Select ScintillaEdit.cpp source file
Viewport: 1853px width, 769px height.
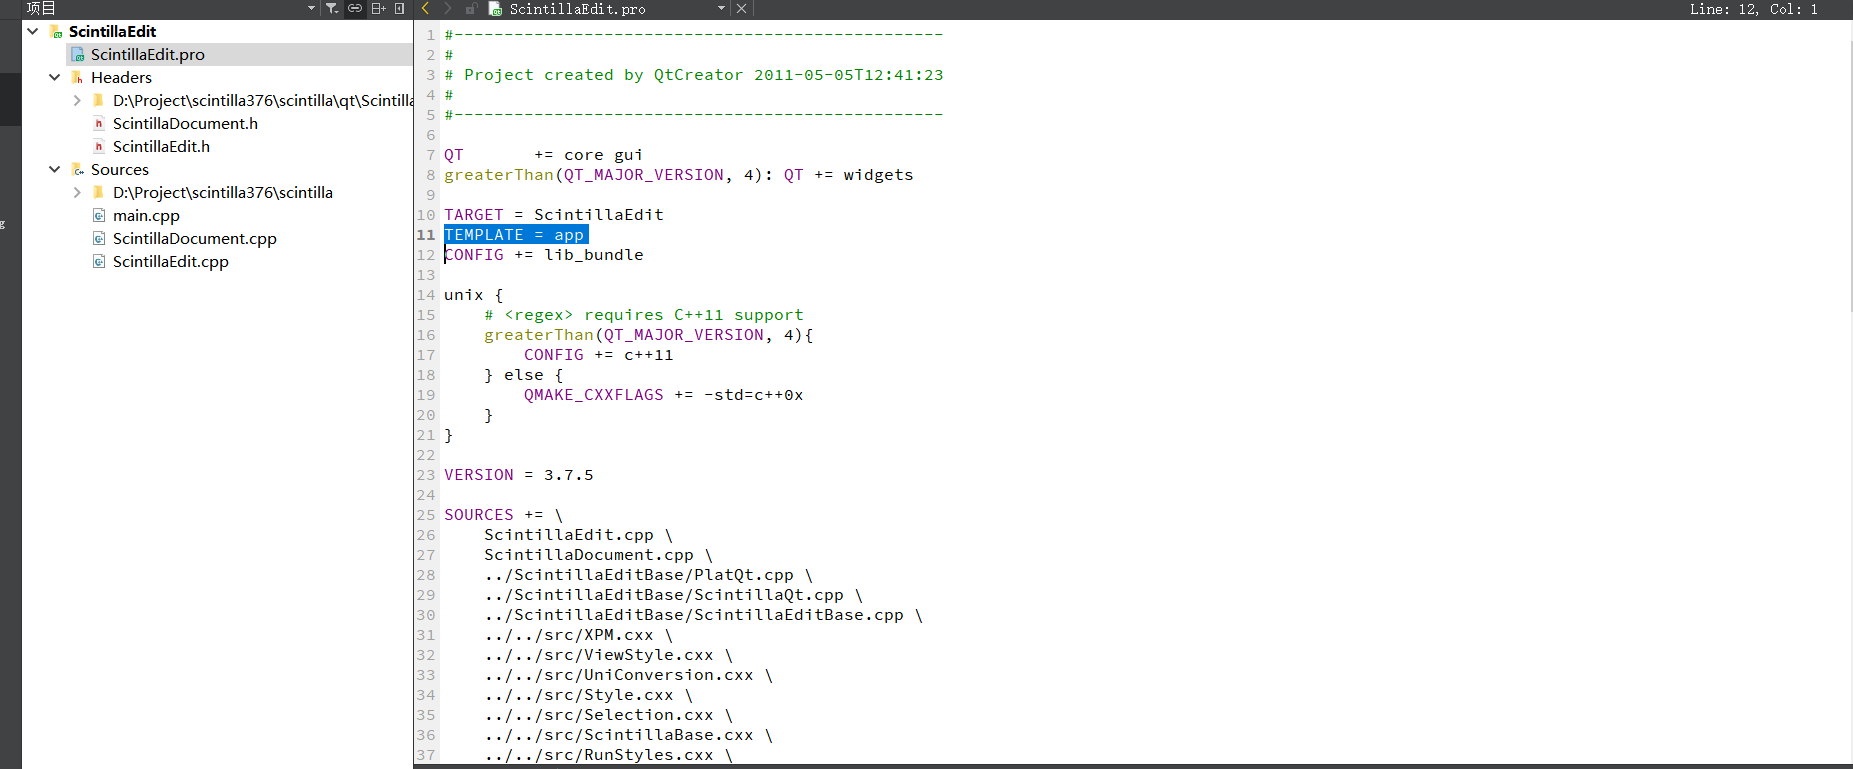(x=170, y=261)
